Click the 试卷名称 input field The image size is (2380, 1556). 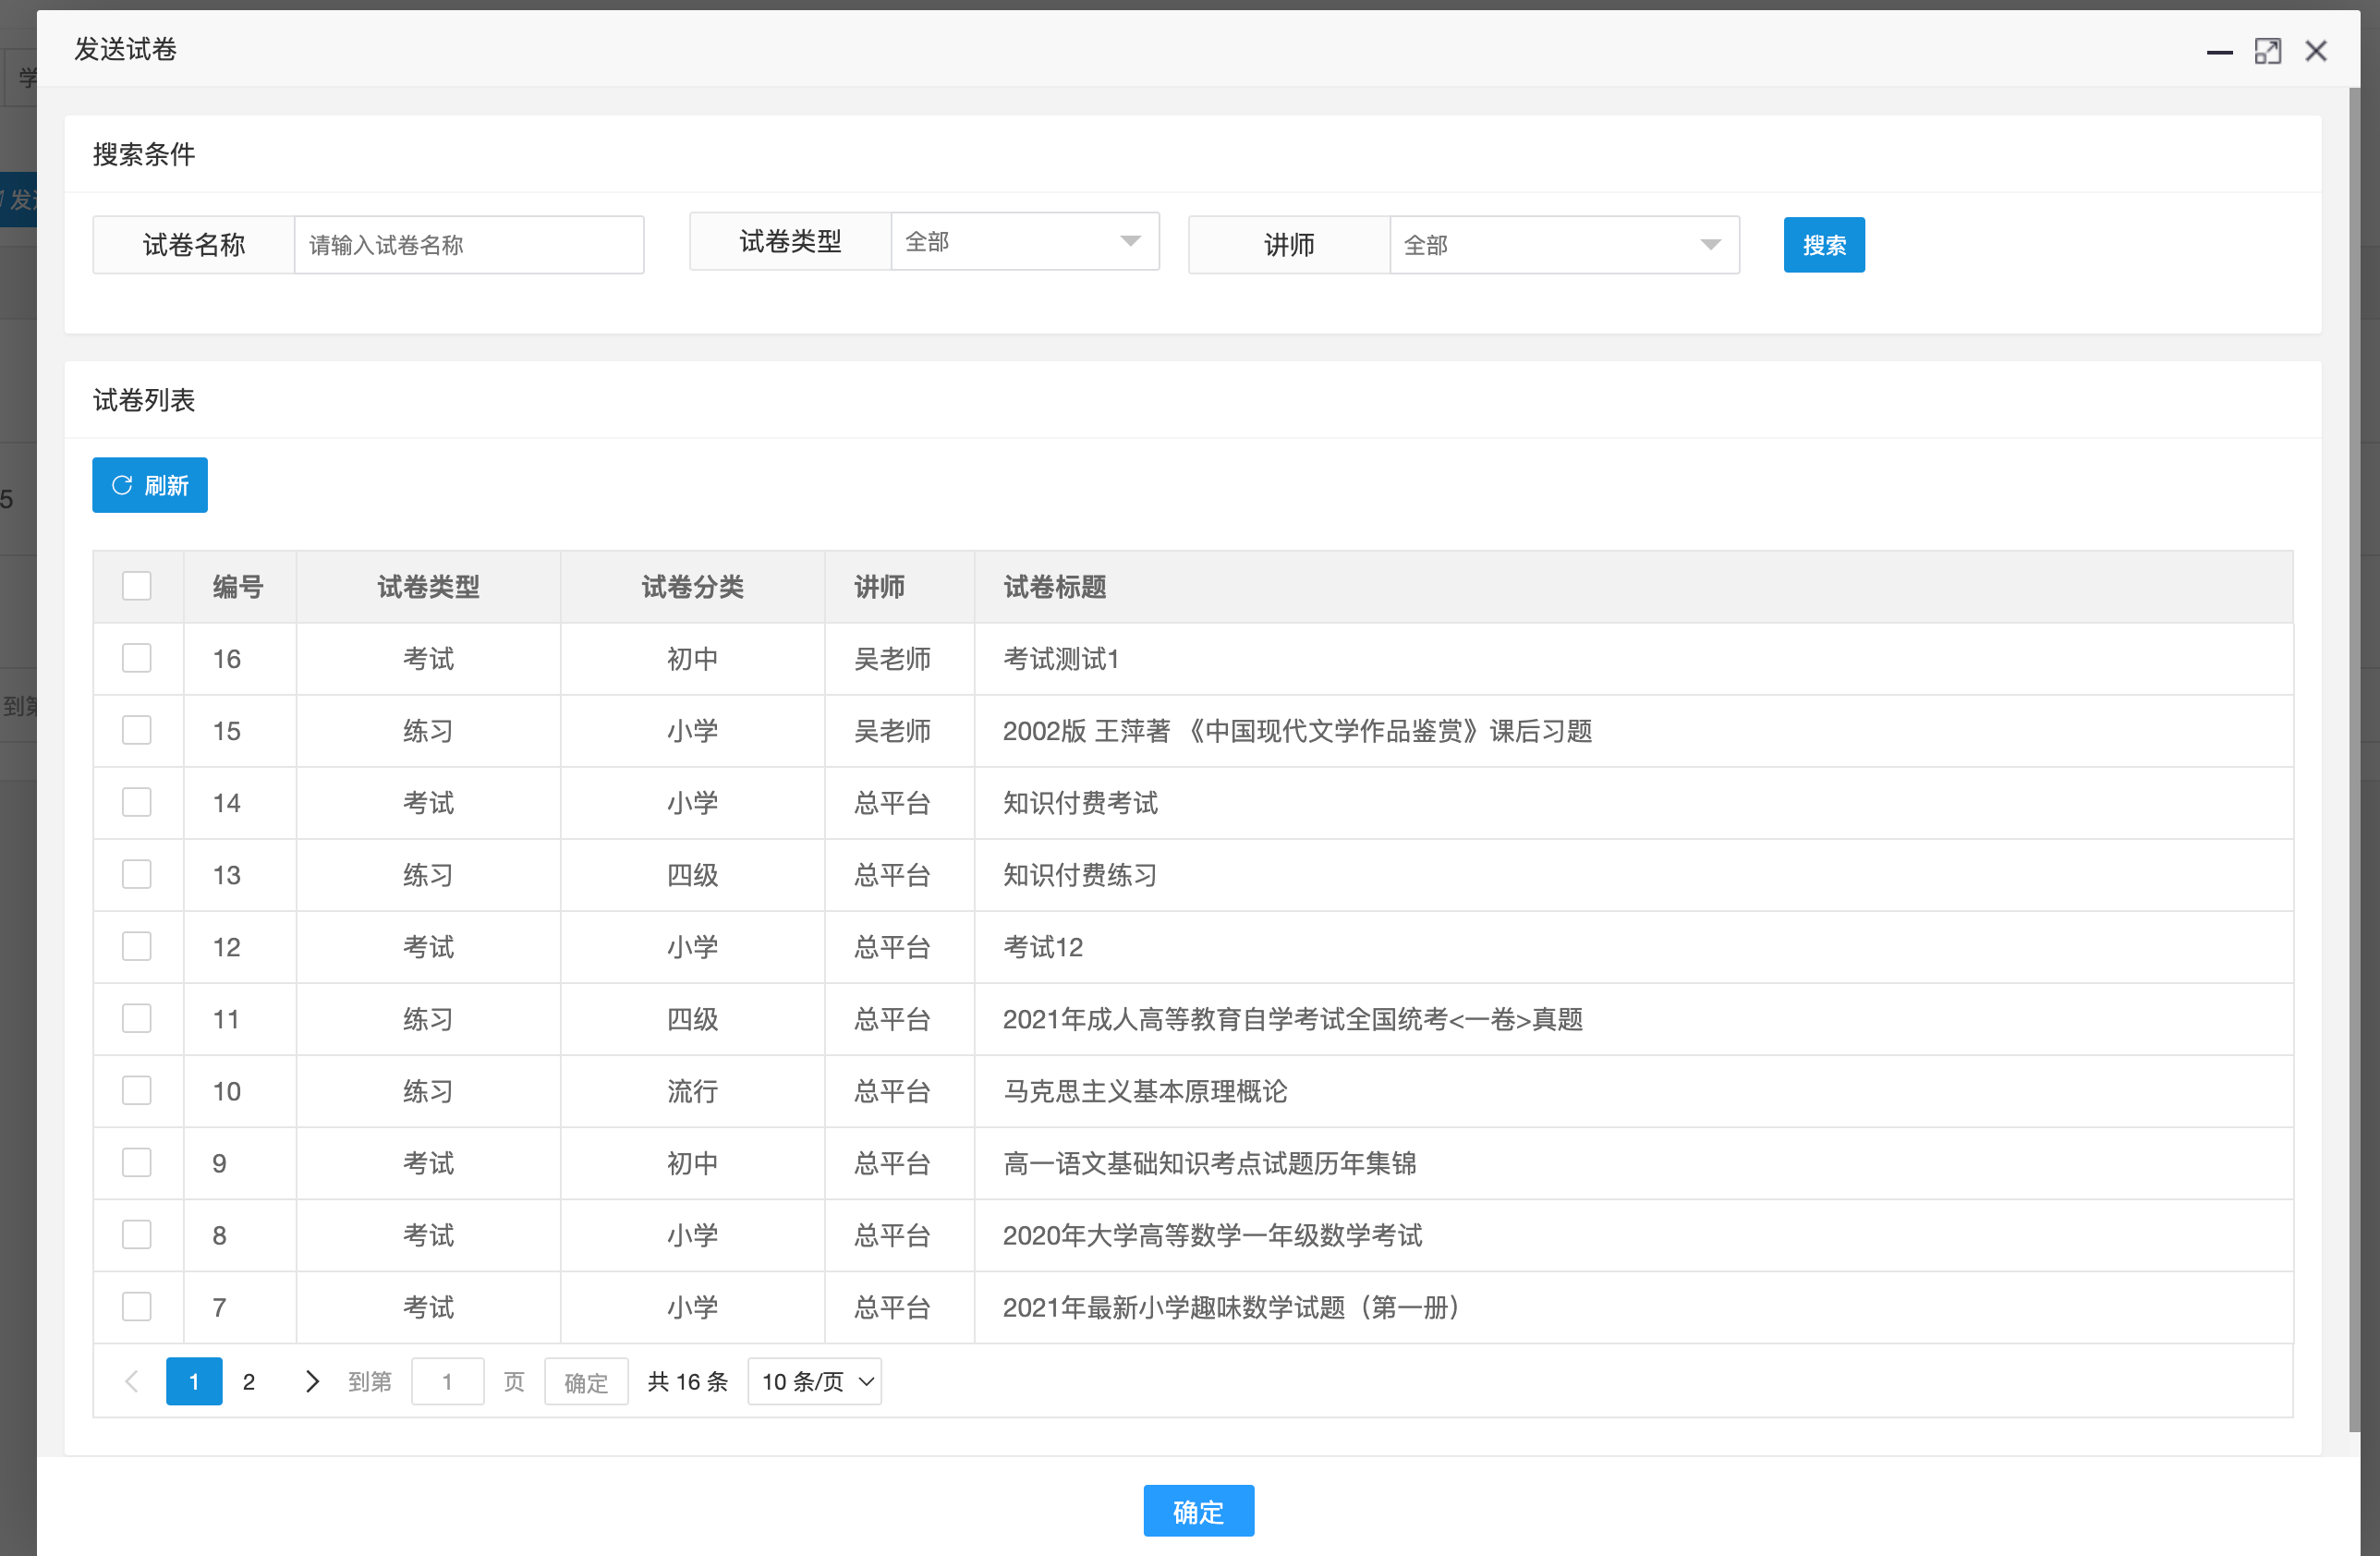(x=469, y=245)
